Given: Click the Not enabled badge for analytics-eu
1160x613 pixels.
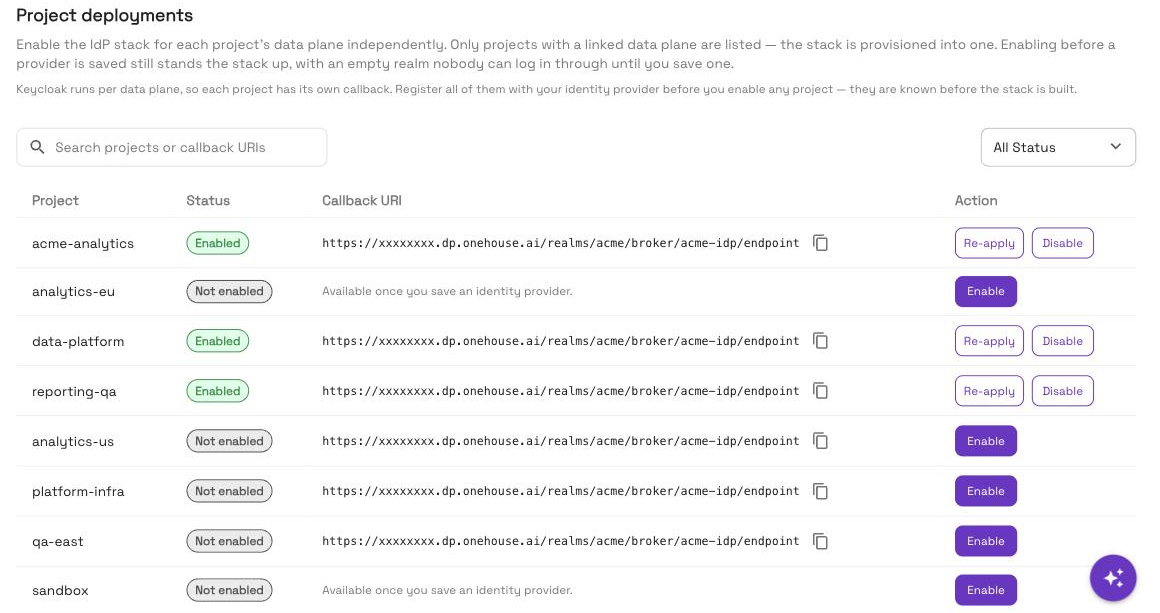Looking at the screenshot, I should tap(229, 291).
